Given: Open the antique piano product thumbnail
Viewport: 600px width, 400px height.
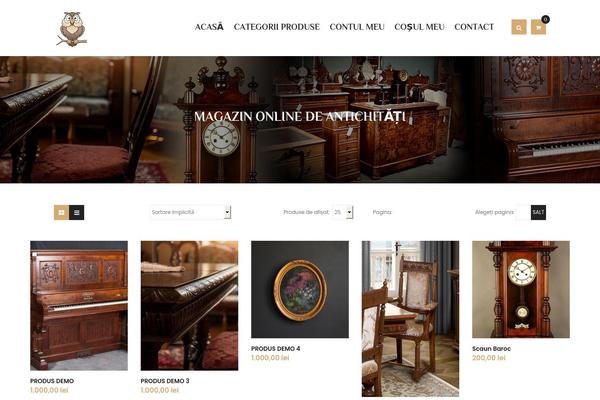Looking at the screenshot, I should pyautogui.click(x=79, y=305).
